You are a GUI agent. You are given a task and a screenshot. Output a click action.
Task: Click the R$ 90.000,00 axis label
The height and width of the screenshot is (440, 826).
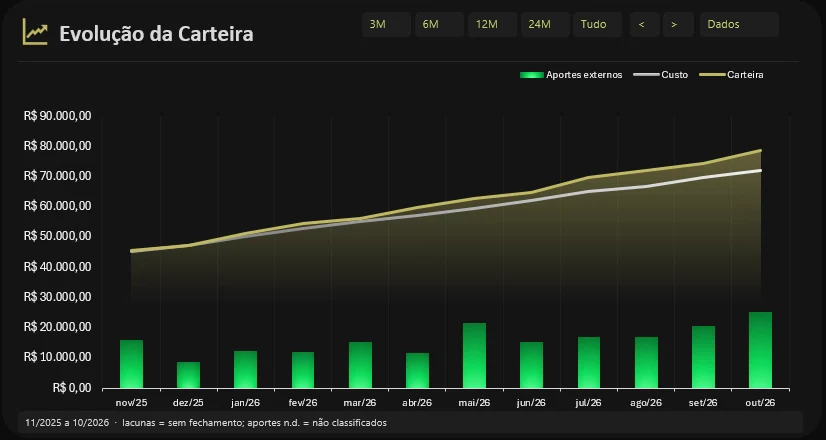pyautogui.click(x=57, y=115)
